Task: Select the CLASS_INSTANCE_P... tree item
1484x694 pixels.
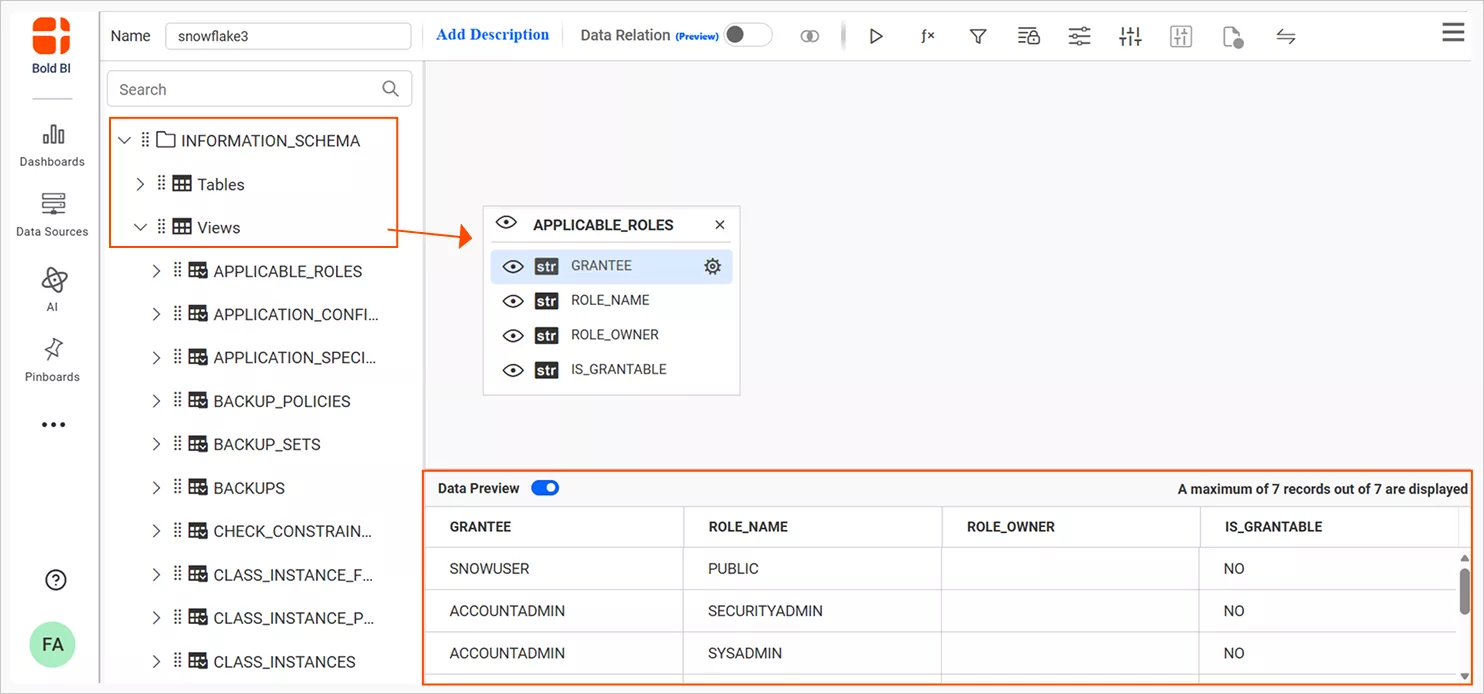Action: tap(295, 618)
